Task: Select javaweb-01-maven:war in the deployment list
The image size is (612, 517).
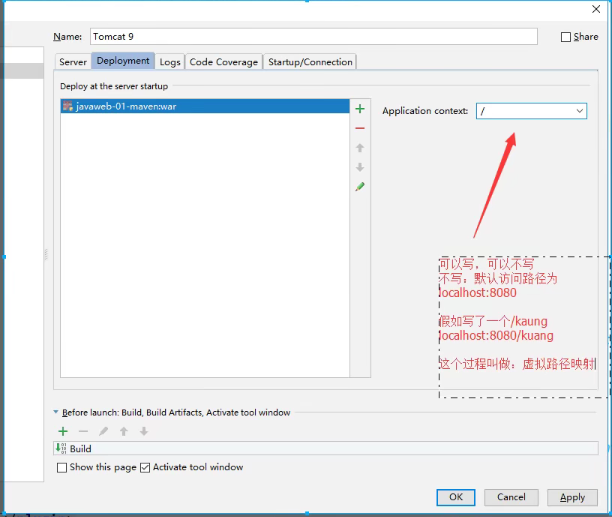Action: pyautogui.click(x=205, y=106)
